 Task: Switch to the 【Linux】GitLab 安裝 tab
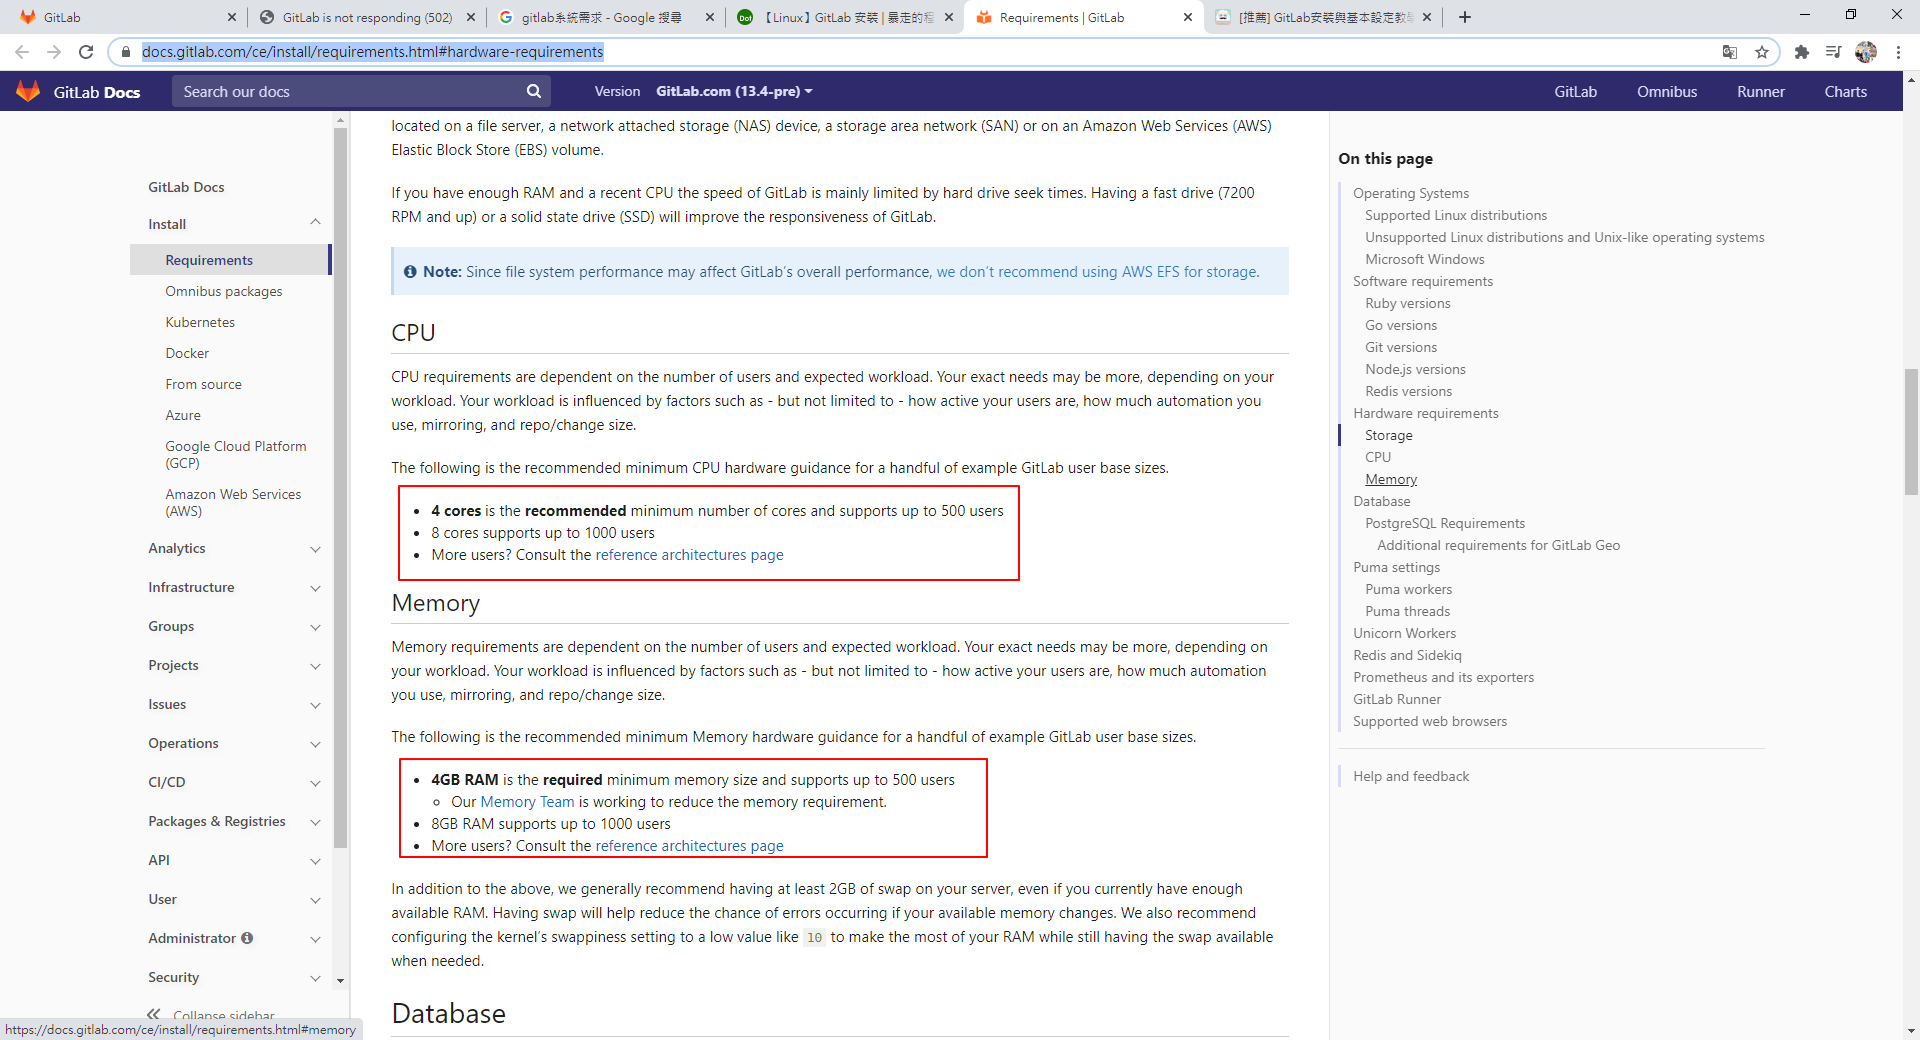click(x=844, y=17)
